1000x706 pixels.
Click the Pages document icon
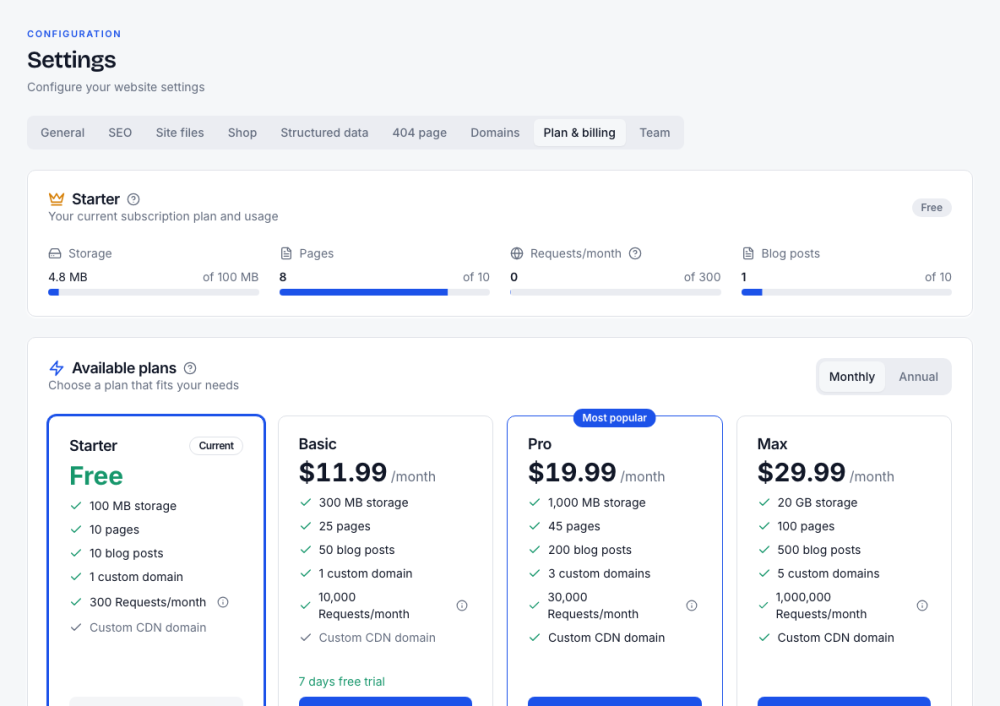pyautogui.click(x=286, y=253)
